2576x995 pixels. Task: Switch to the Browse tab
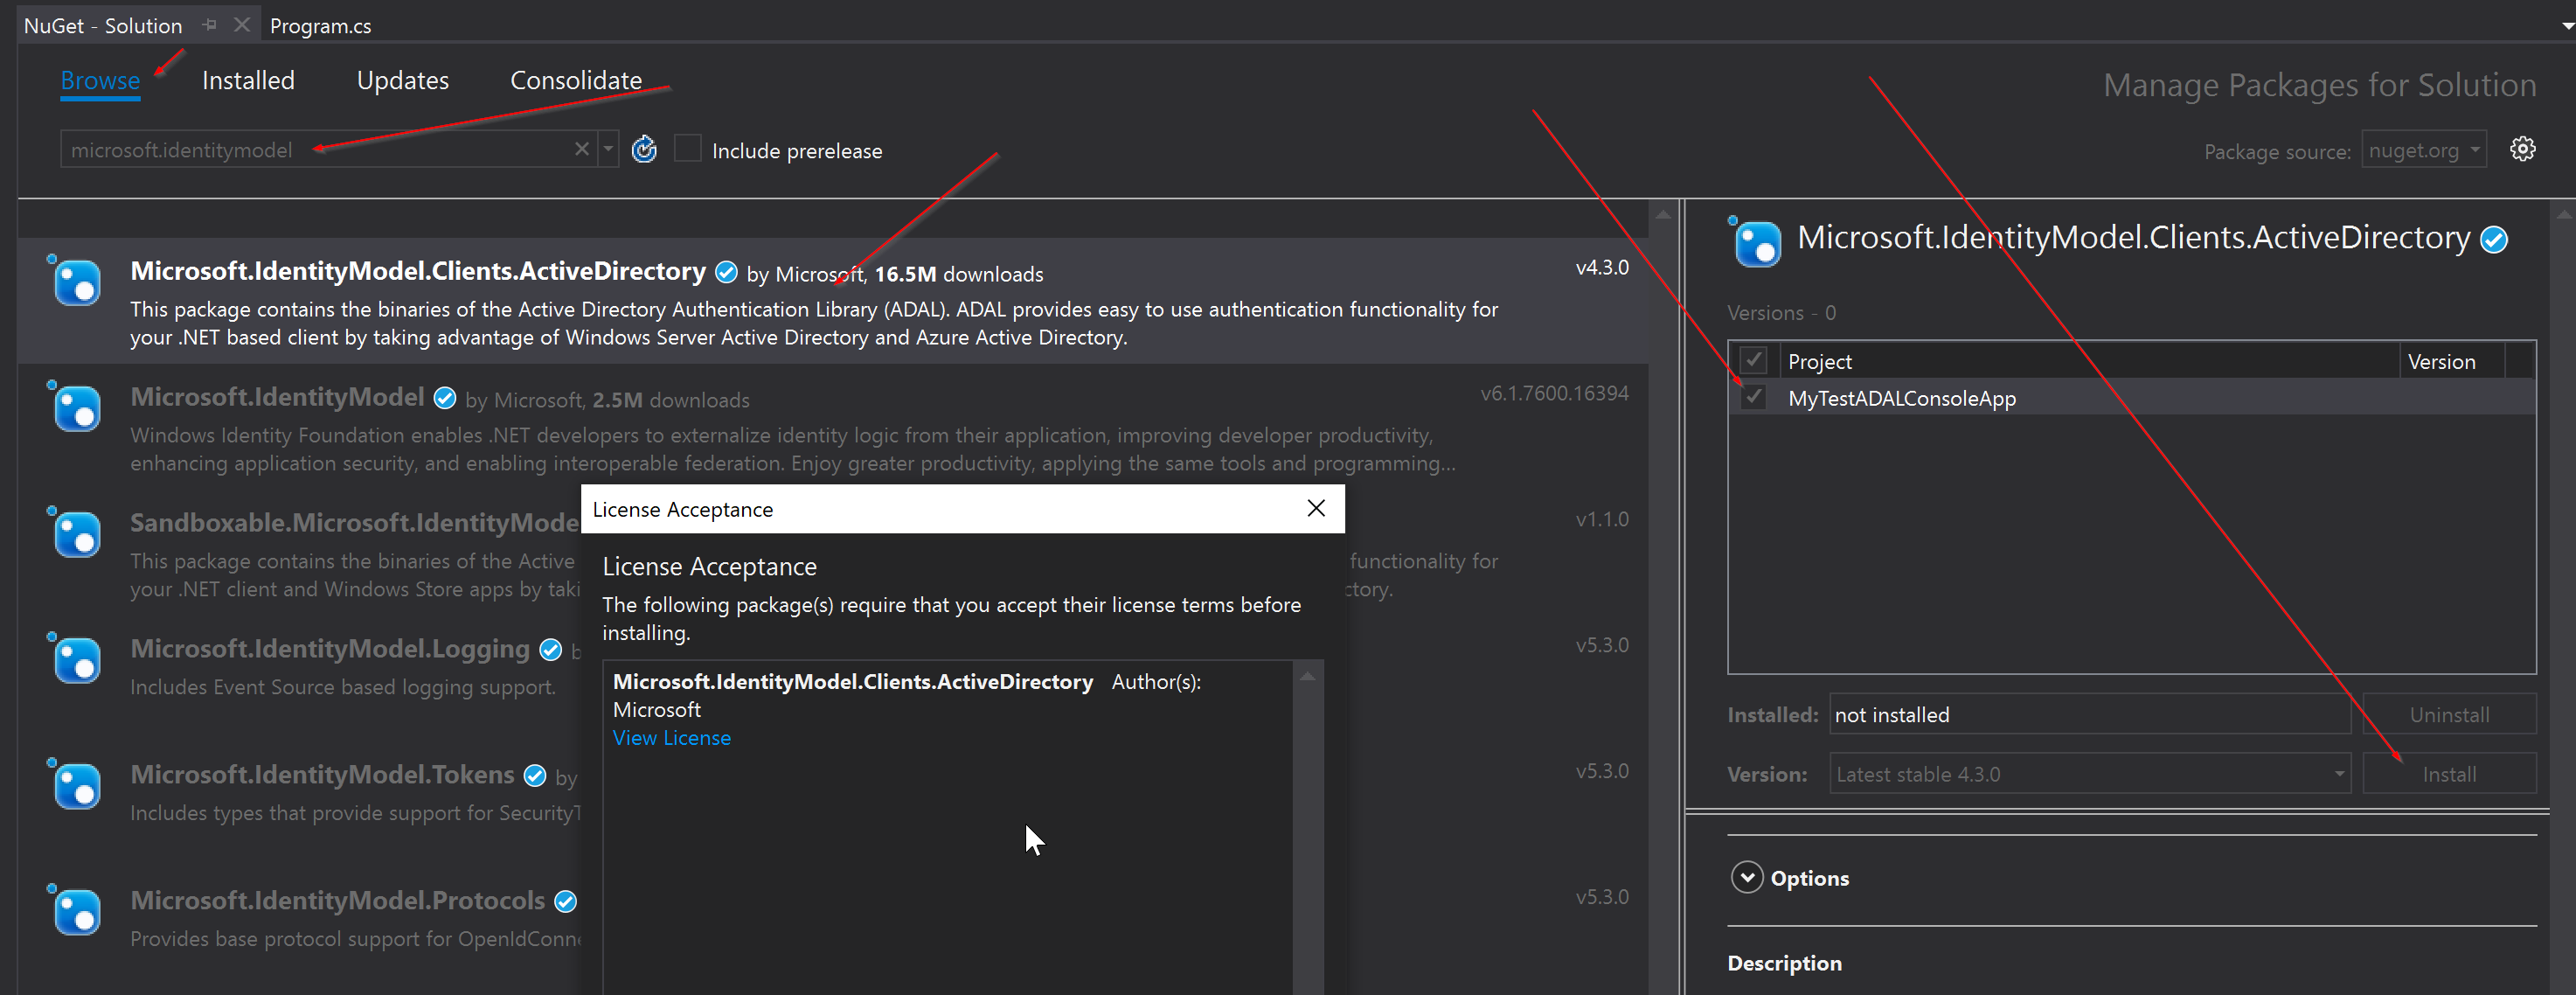tap(100, 81)
